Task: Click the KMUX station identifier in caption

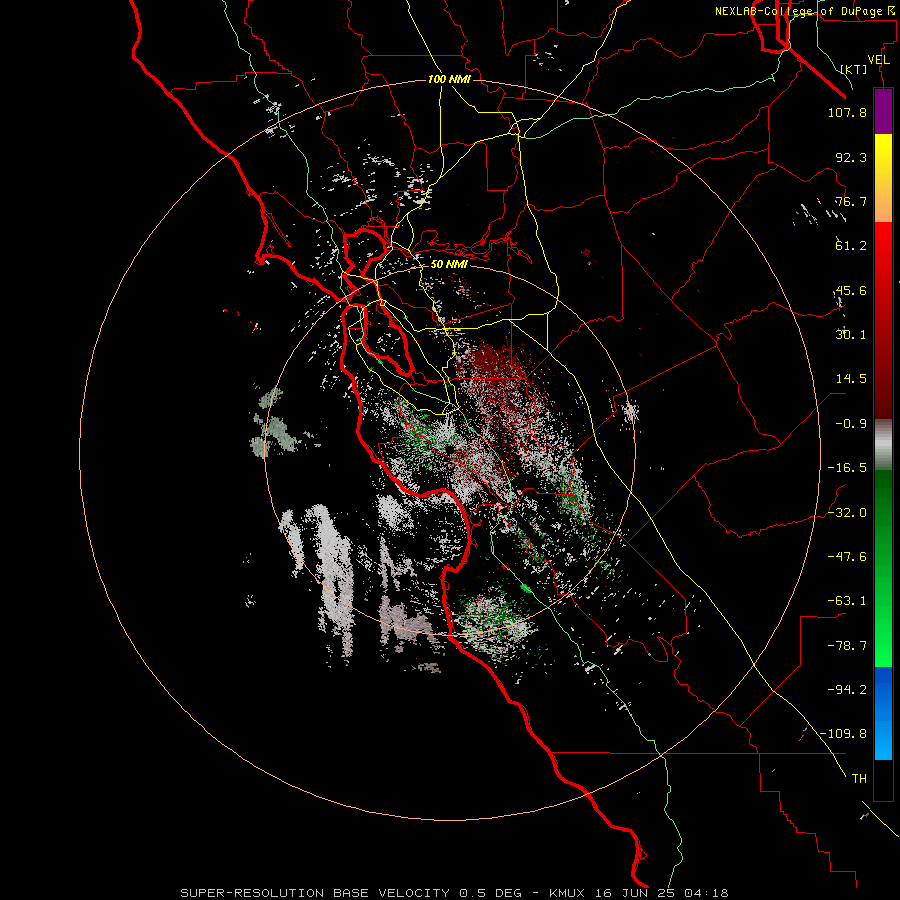Action: pyautogui.click(x=567, y=893)
